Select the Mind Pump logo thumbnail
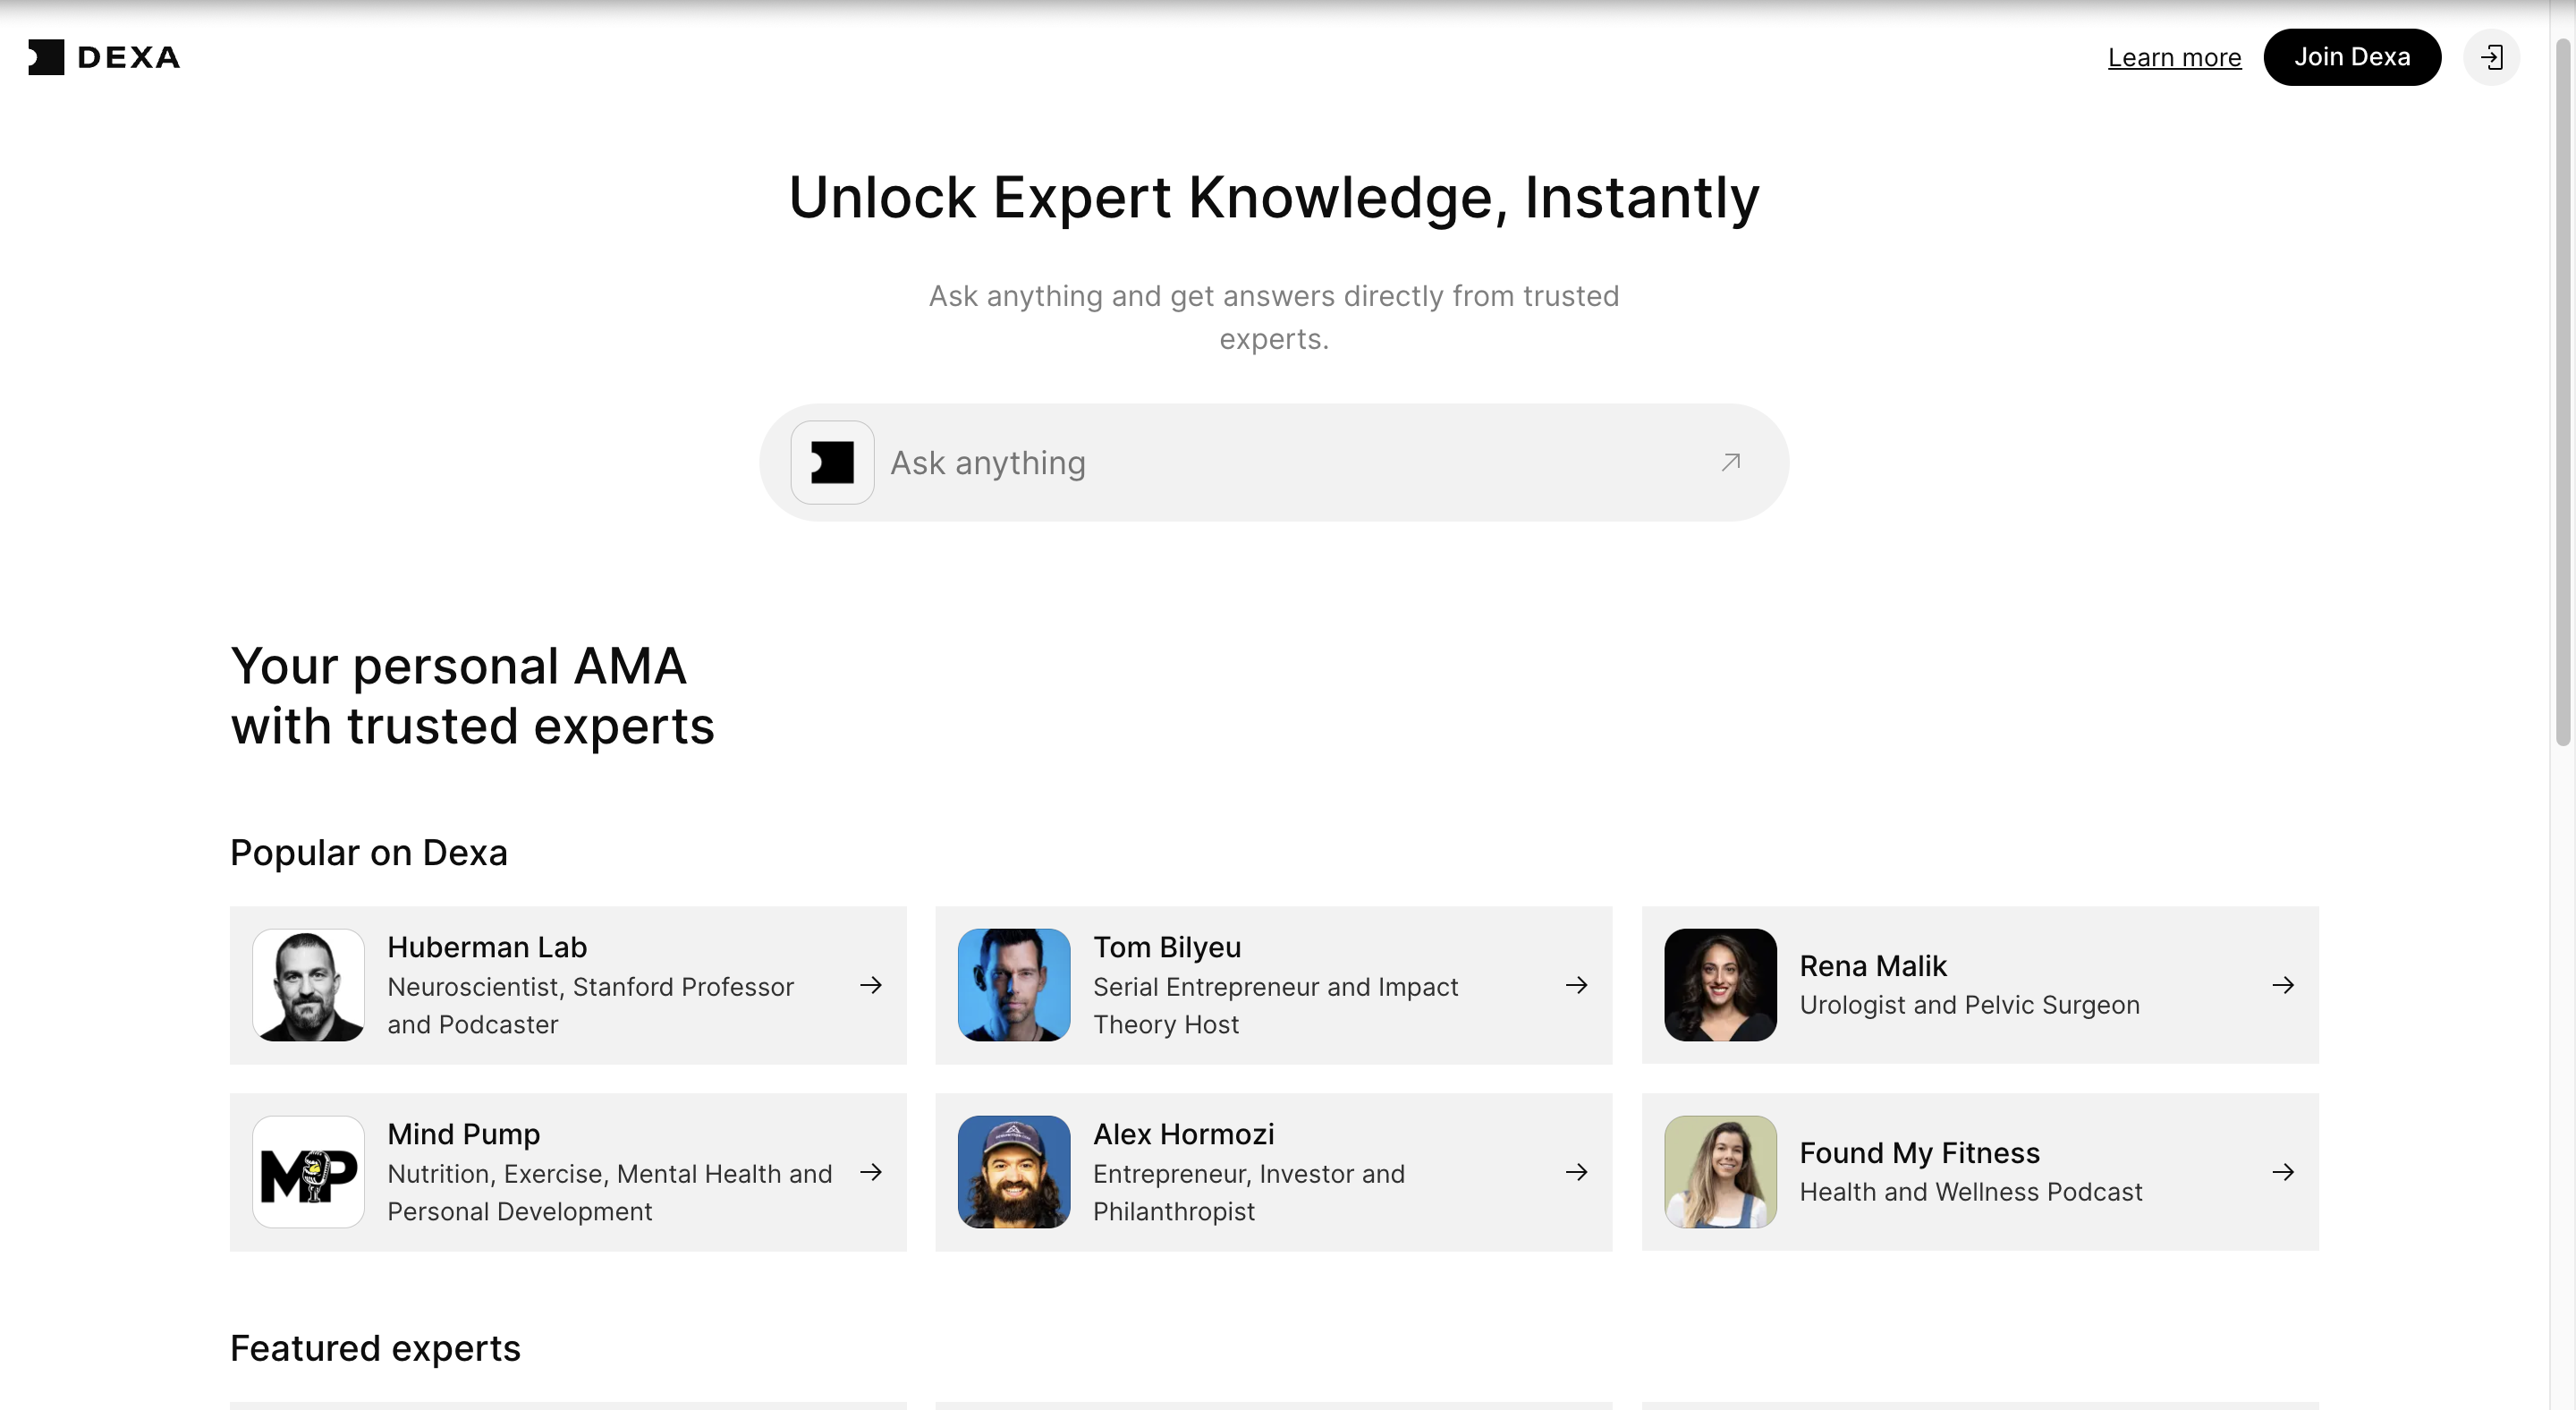Screen dimensions: 2576x1410 point(308,1172)
